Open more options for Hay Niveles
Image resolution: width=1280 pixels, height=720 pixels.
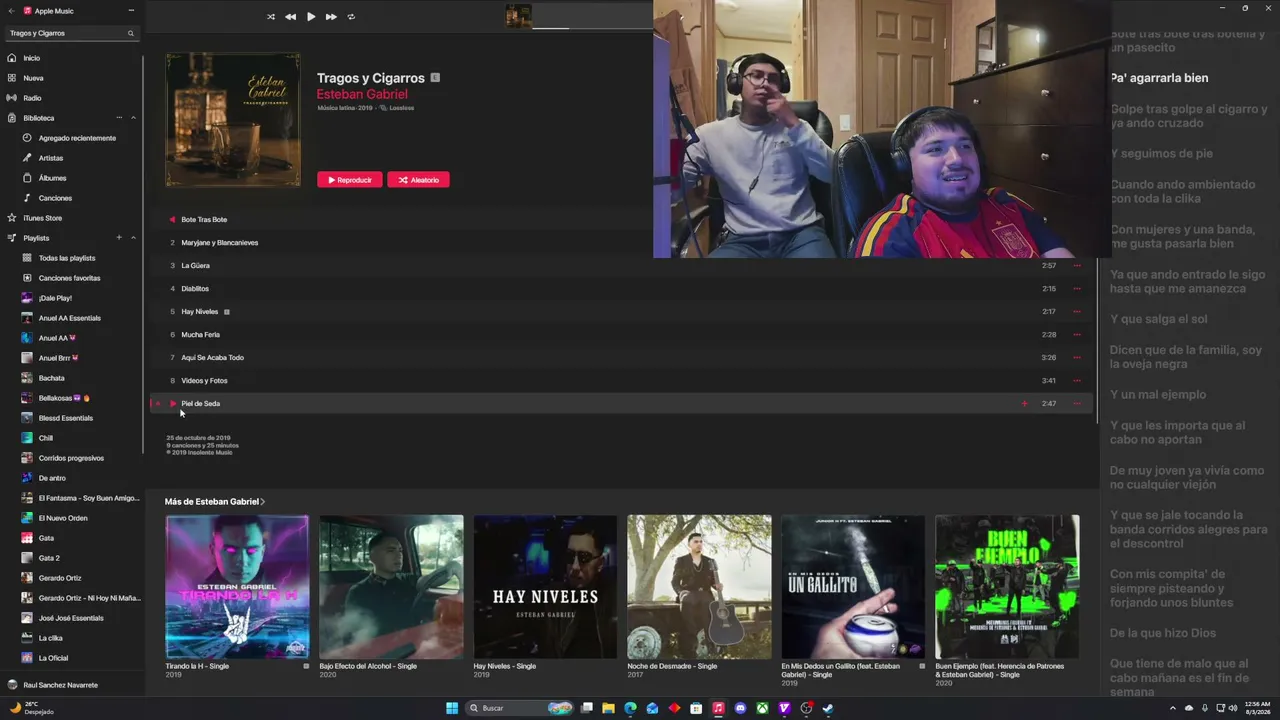click(1077, 312)
